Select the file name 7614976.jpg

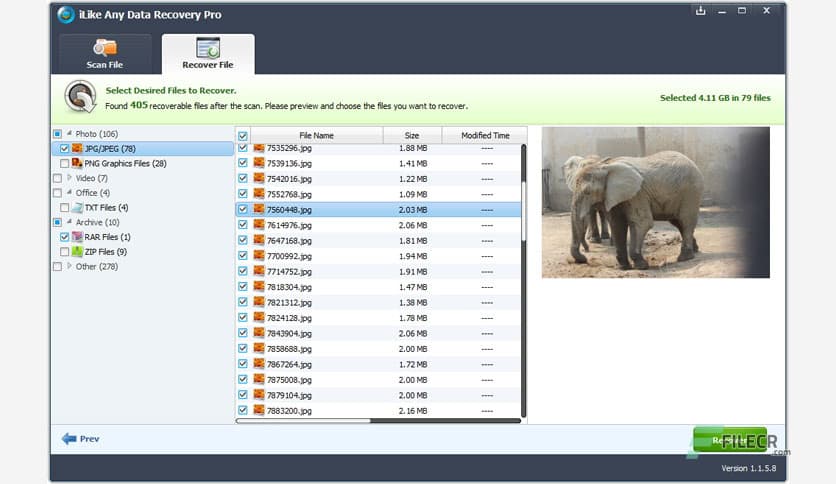(x=289, y=225)
